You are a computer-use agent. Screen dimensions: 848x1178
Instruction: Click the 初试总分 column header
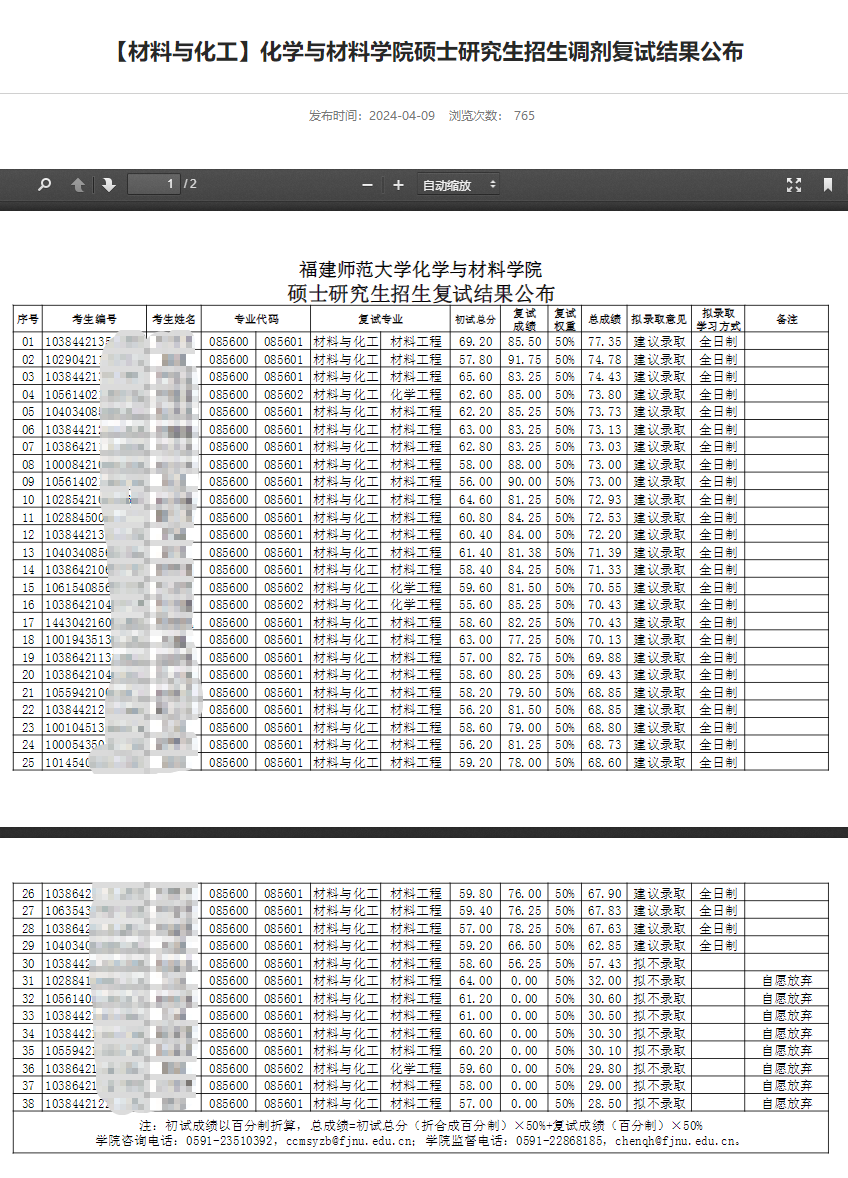(x=475, y=319)
